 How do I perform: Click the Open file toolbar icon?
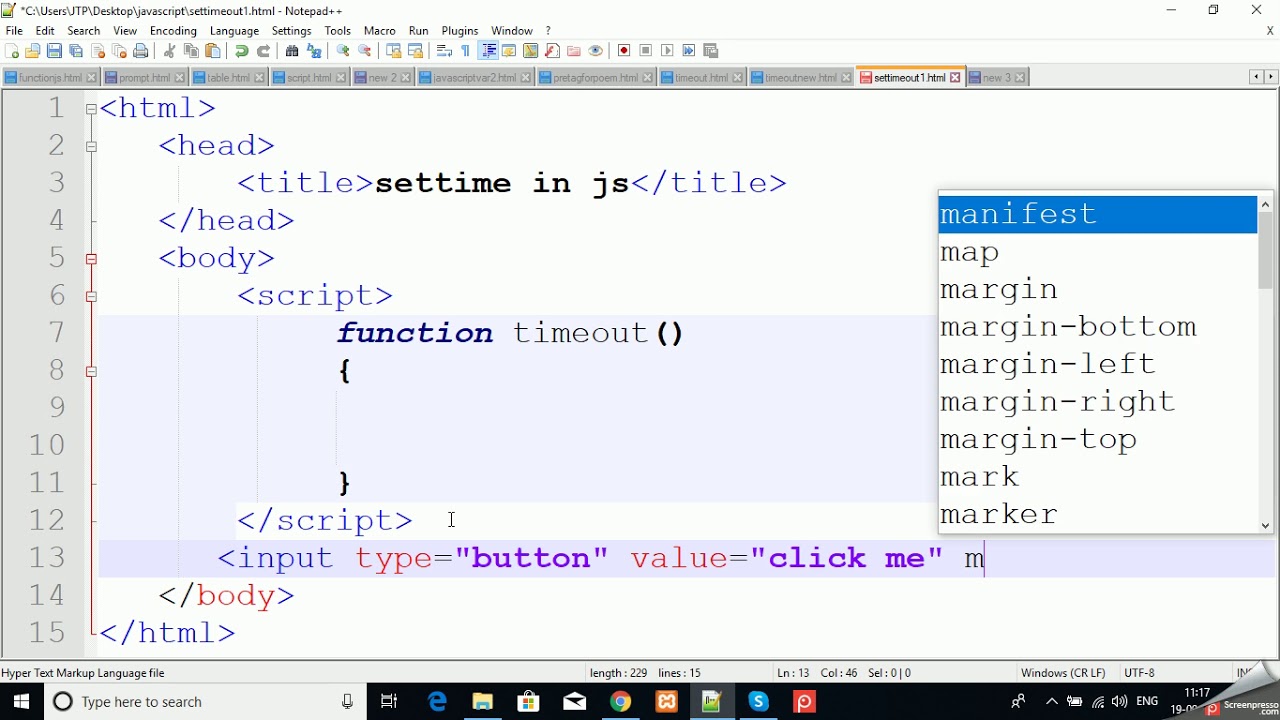coord(33,51)
